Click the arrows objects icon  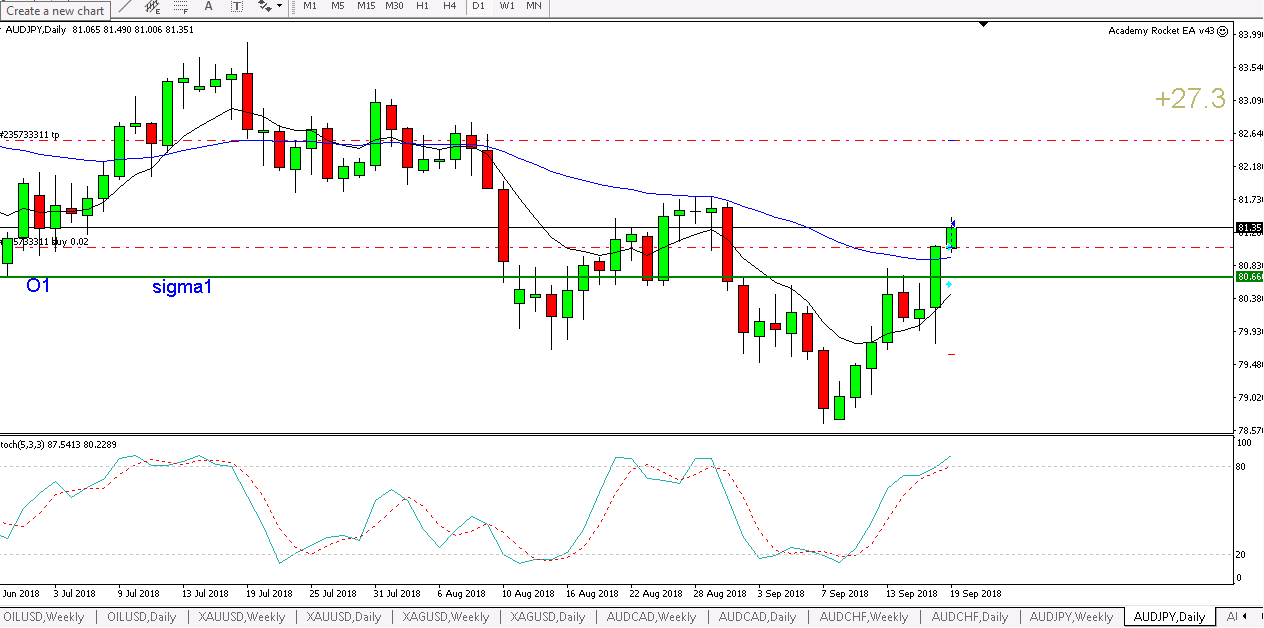click(x=264, y=6)
